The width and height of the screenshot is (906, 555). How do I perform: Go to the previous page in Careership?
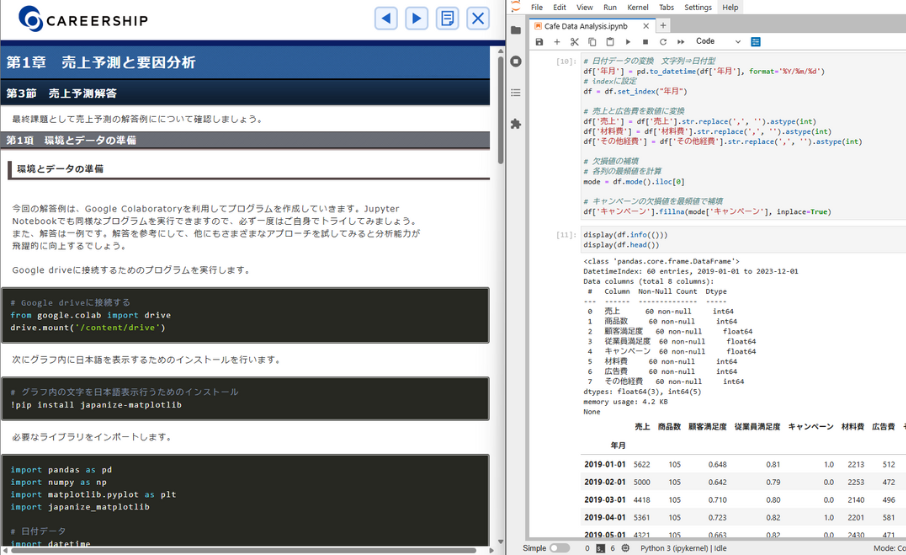click(x=386, y=18)
